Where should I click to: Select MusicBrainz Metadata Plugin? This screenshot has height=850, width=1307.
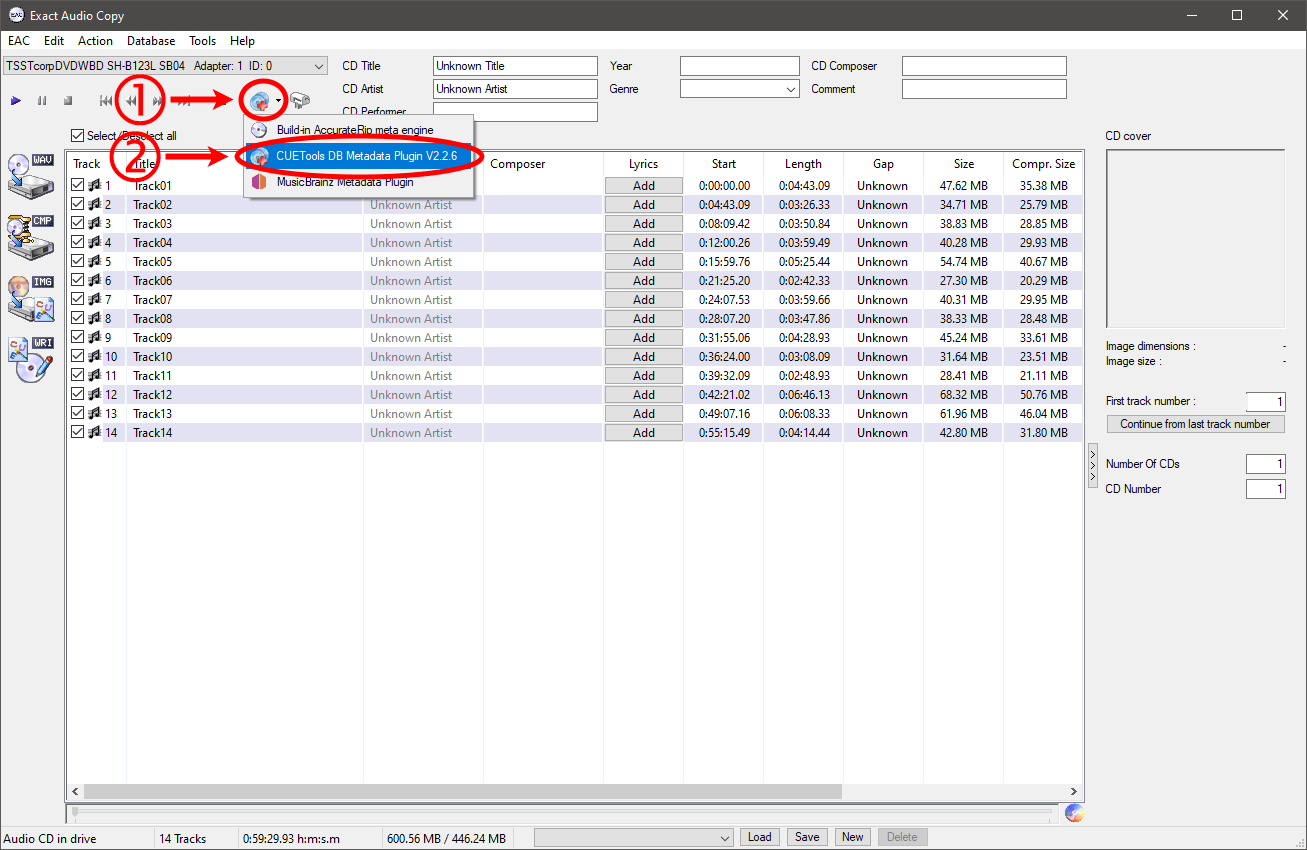[358, 182]
